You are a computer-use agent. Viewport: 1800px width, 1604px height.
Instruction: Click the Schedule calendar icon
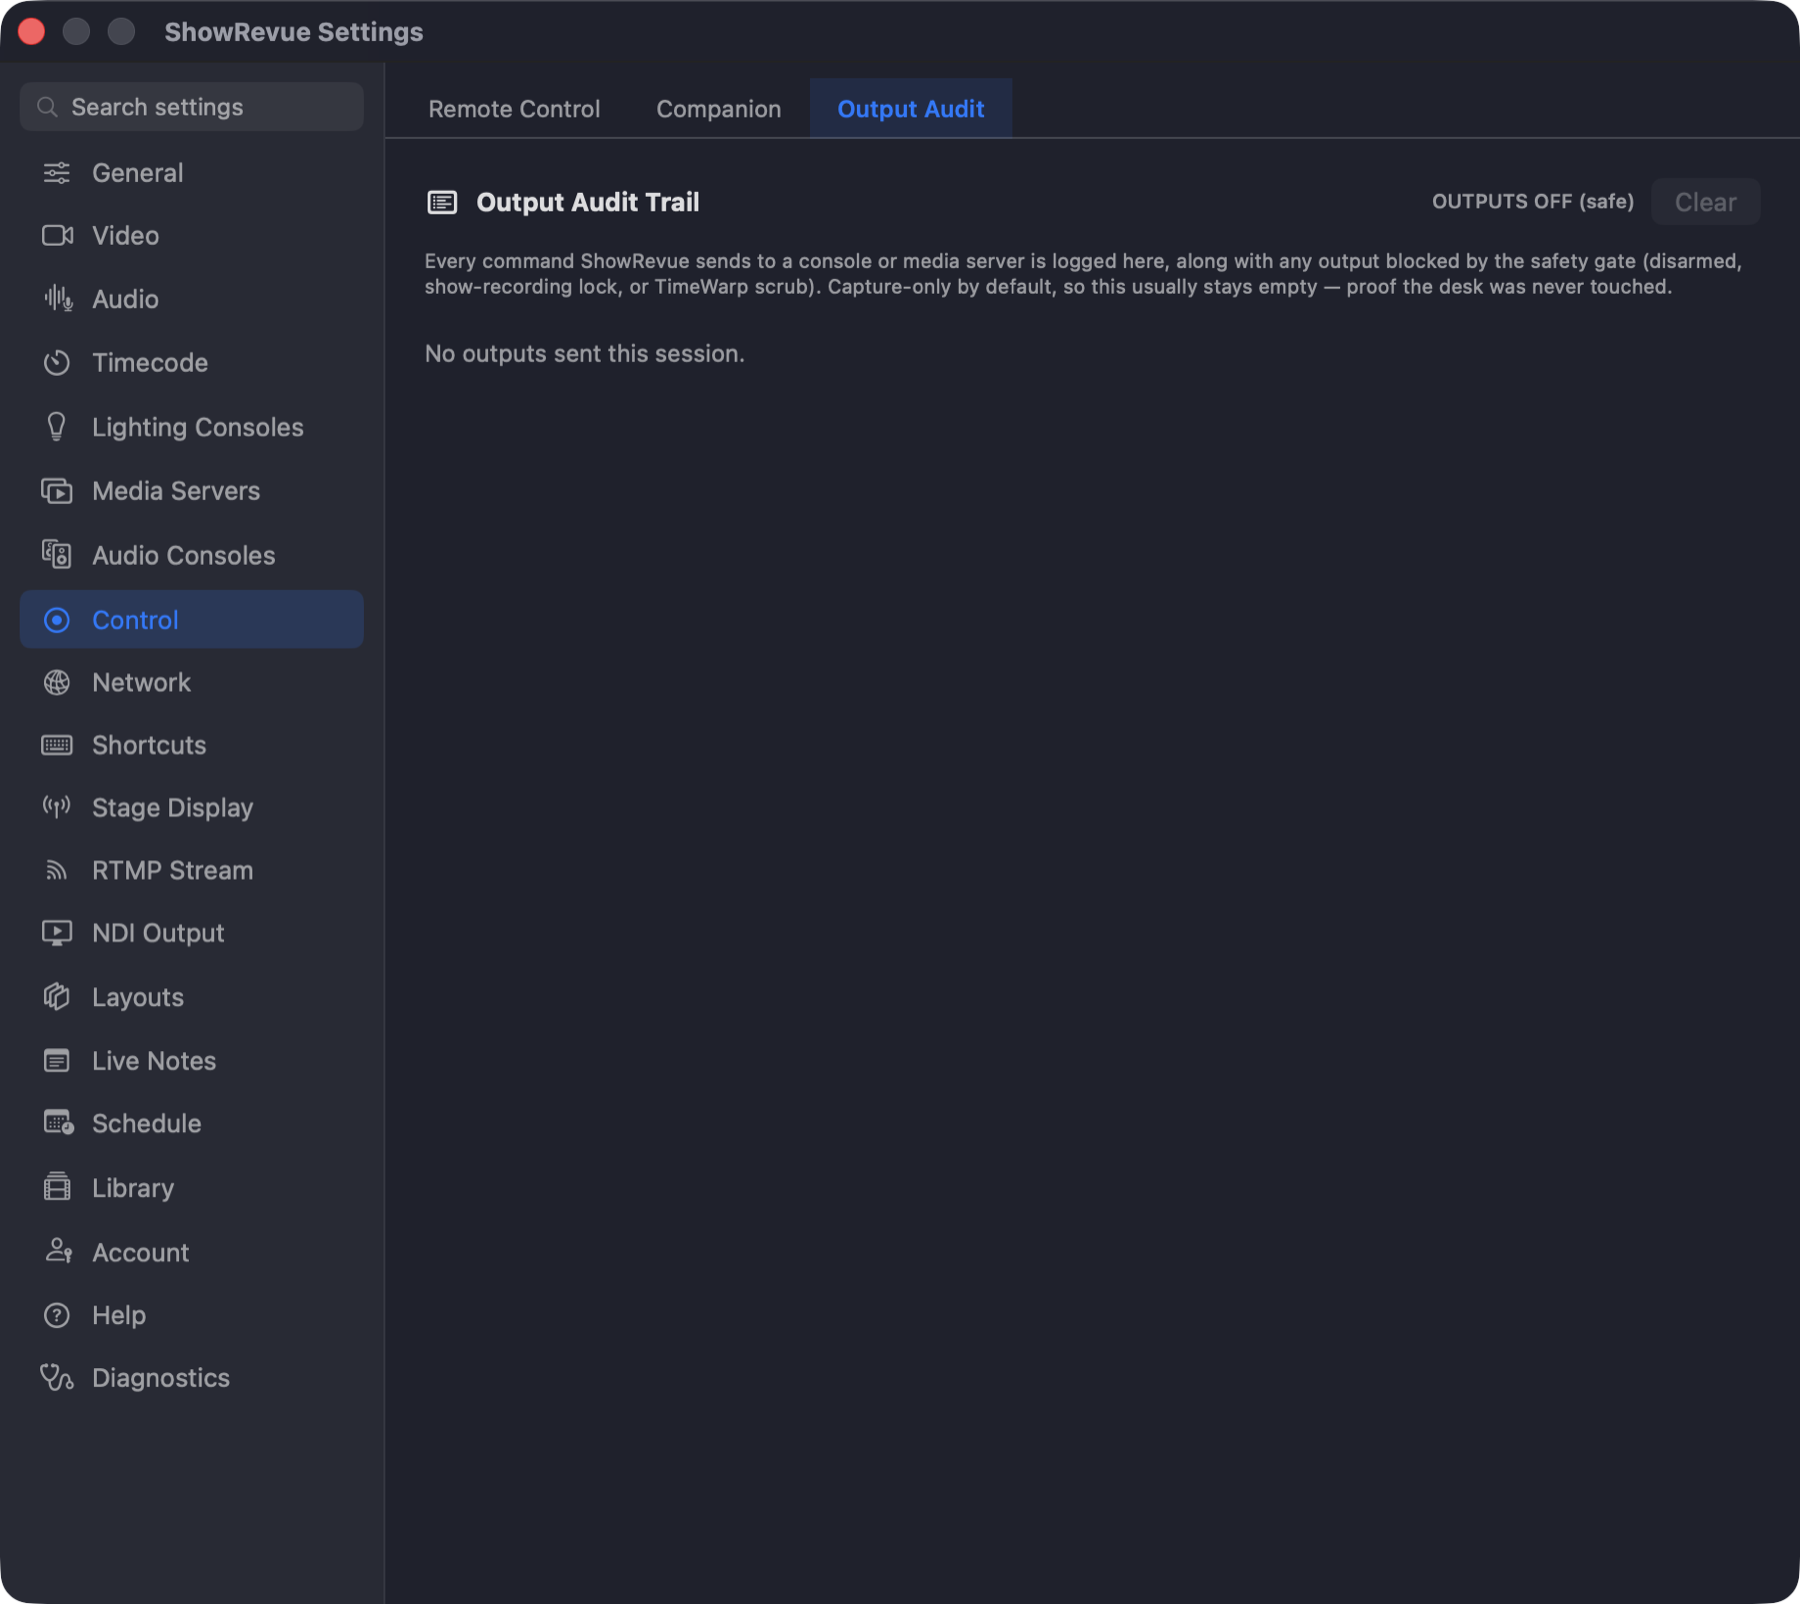coord(58,1123)
